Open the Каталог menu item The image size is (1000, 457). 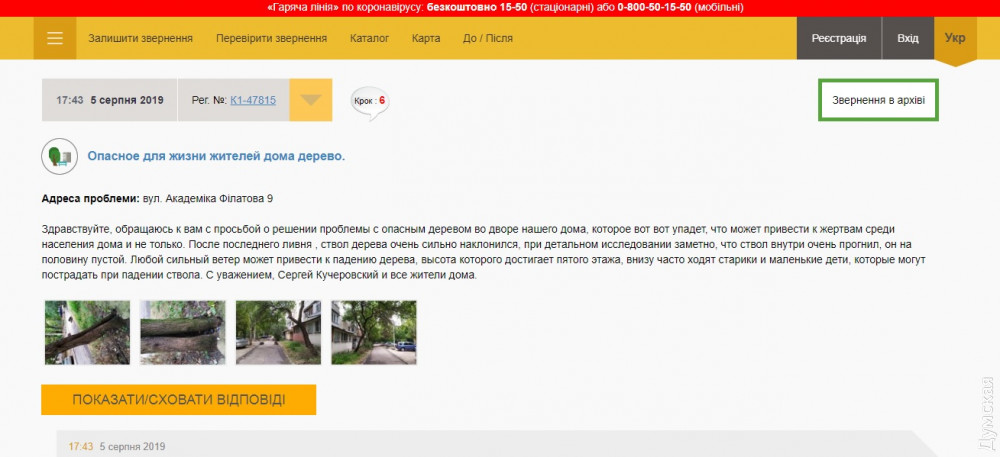(x=369, y=39)
